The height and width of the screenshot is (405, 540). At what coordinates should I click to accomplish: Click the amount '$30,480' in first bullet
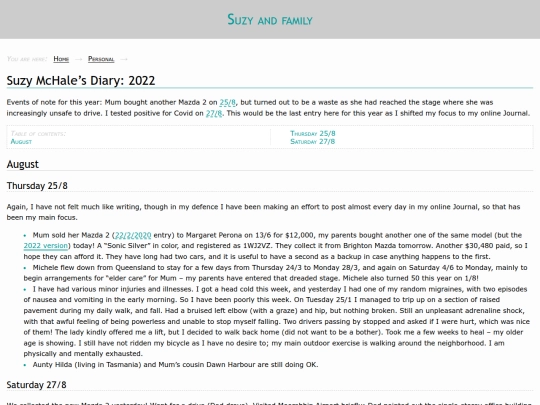pyautogui.click(x=479, y=246)
